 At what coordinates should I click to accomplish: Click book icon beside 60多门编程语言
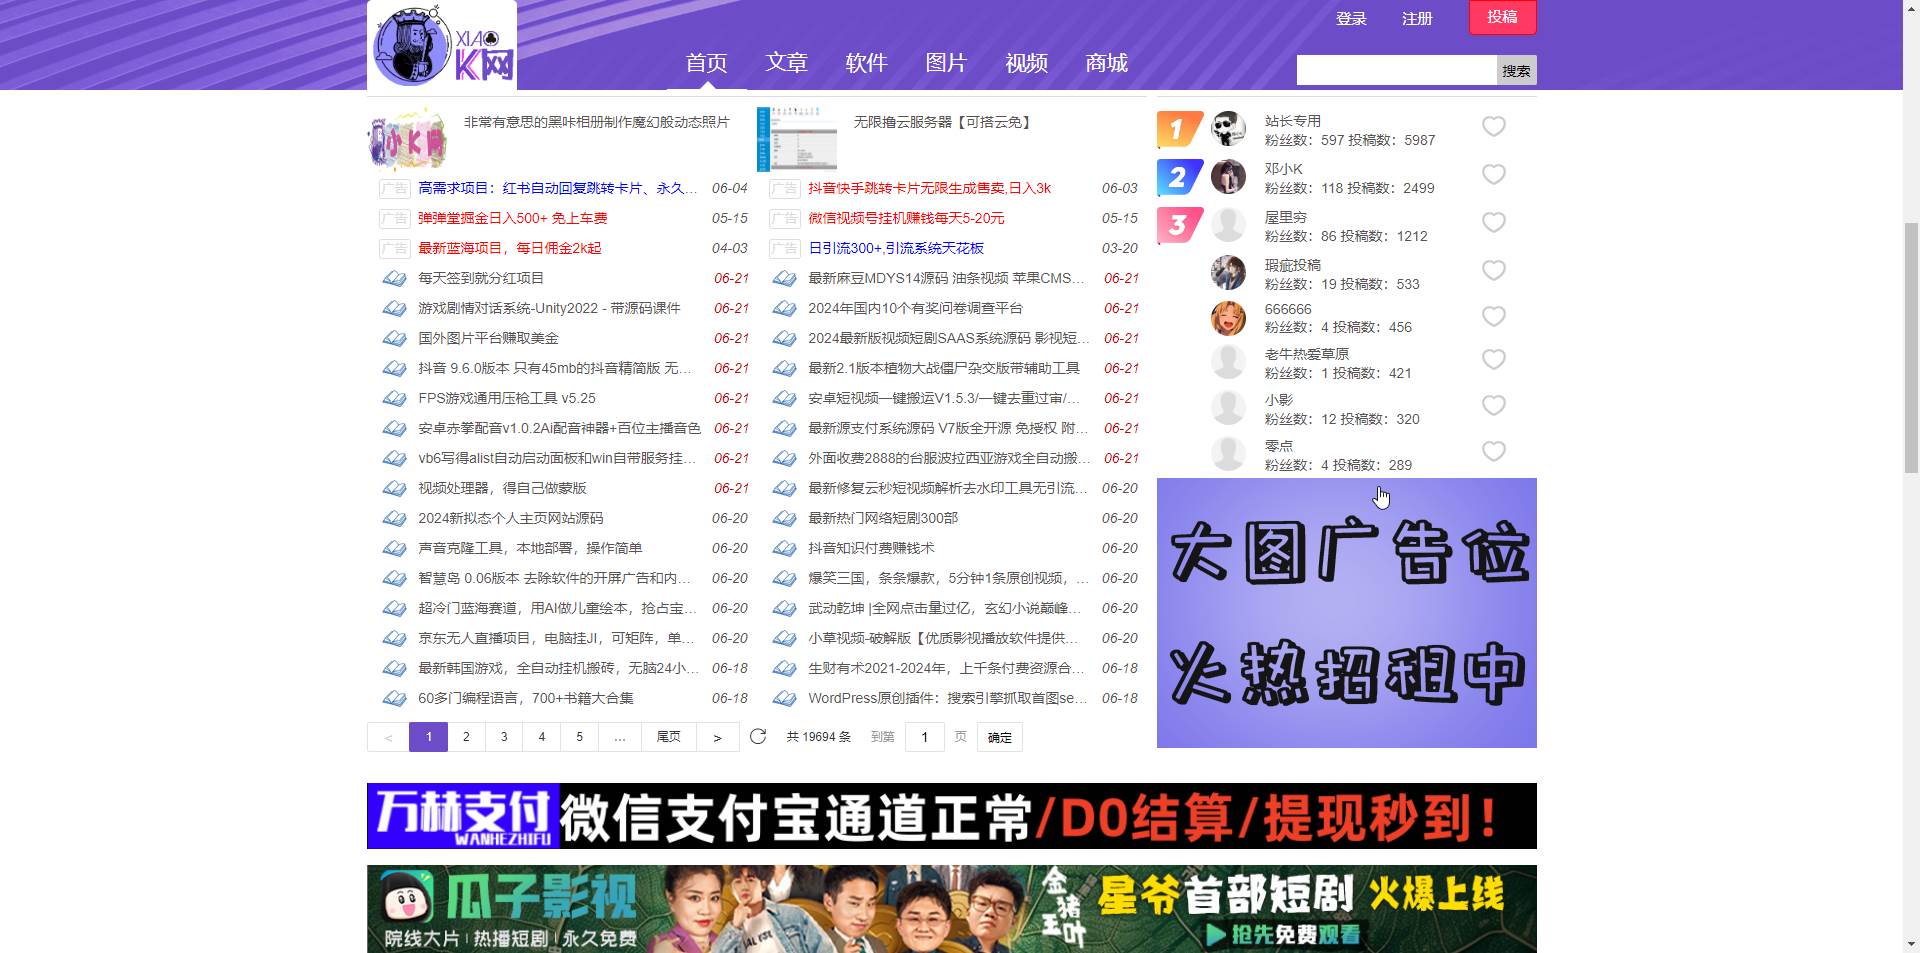pos(394,699)
